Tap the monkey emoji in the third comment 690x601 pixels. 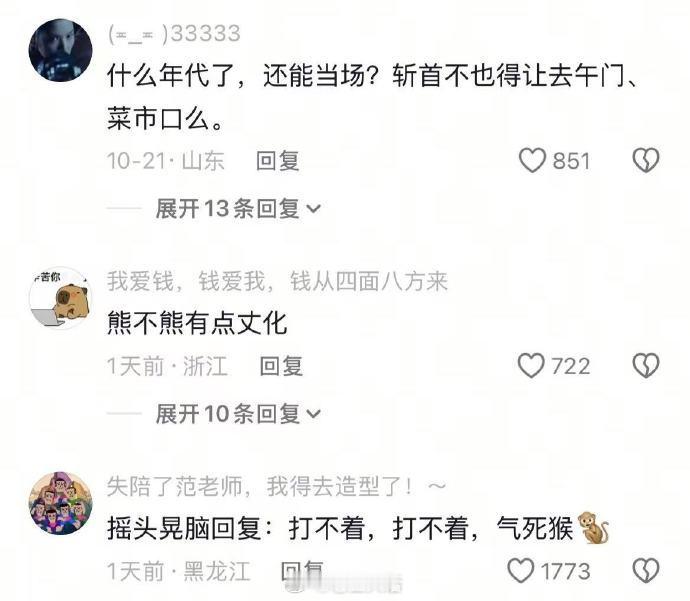click(x=593, y=528)
